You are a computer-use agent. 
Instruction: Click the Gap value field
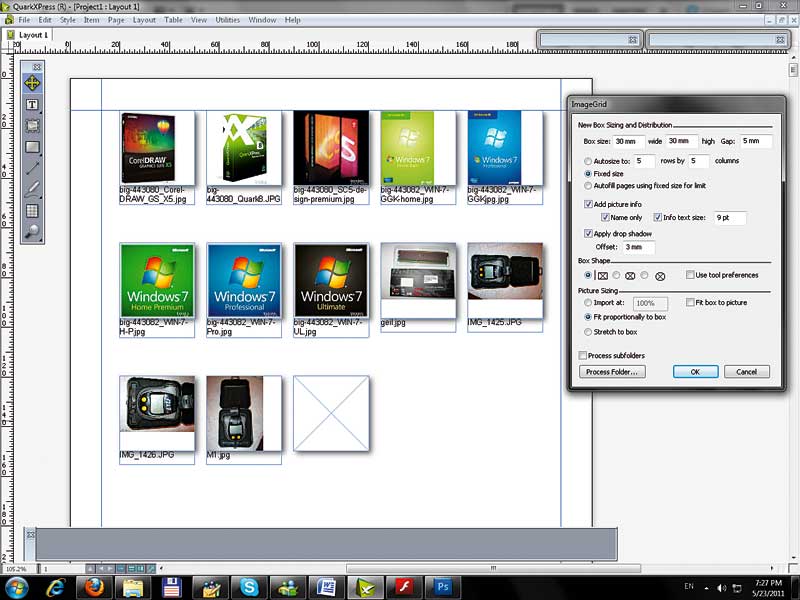tap(756, 141)
